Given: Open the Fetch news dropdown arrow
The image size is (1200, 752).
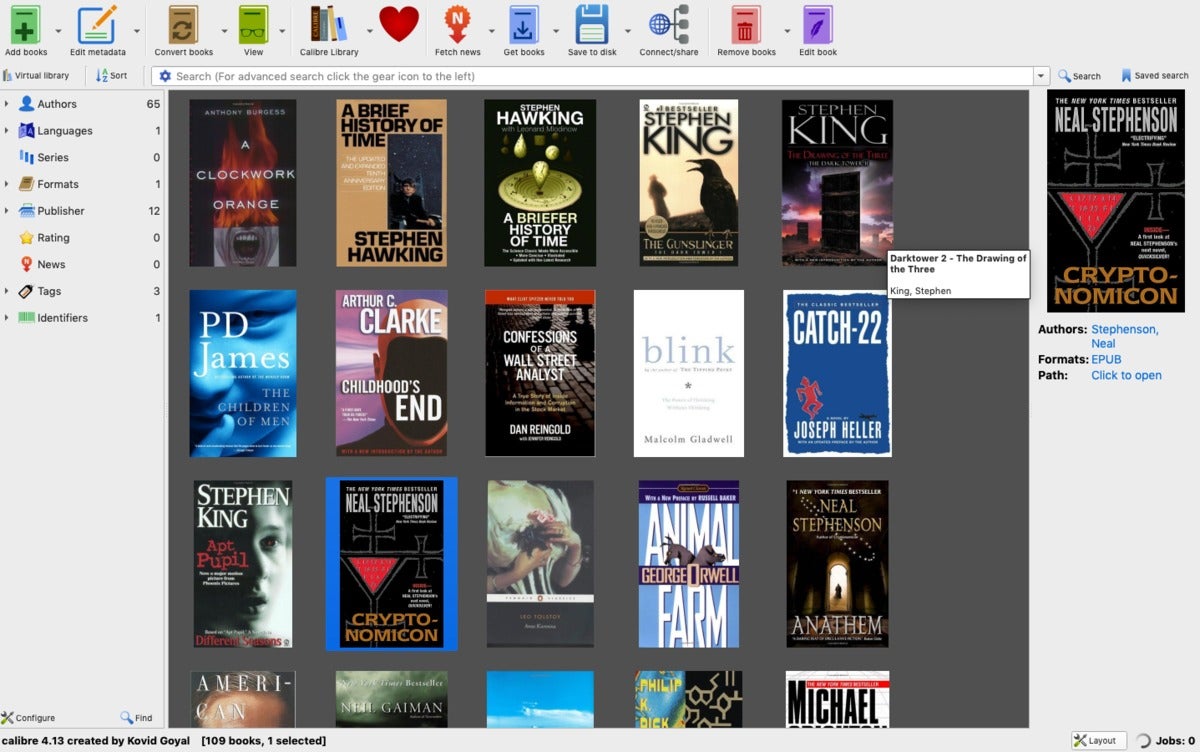Looking at the screenshot, I should pos(490,31).
